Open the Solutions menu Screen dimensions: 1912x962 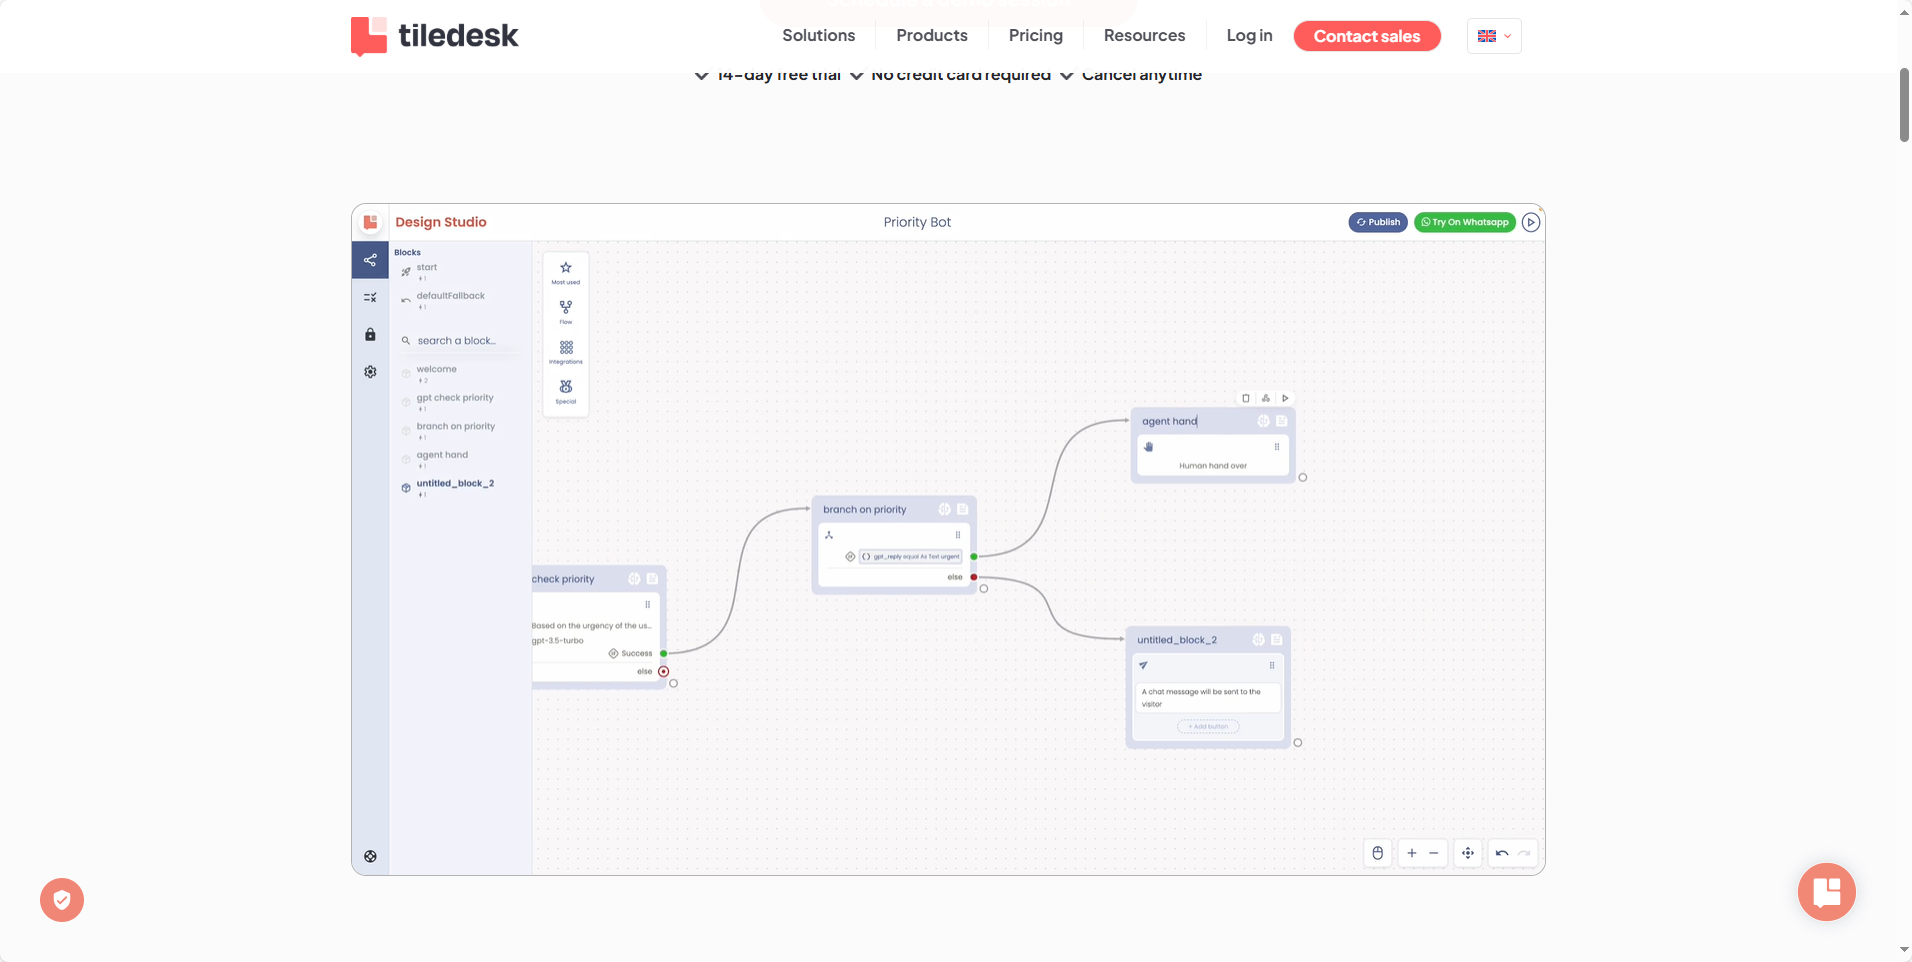coord(818,36)
